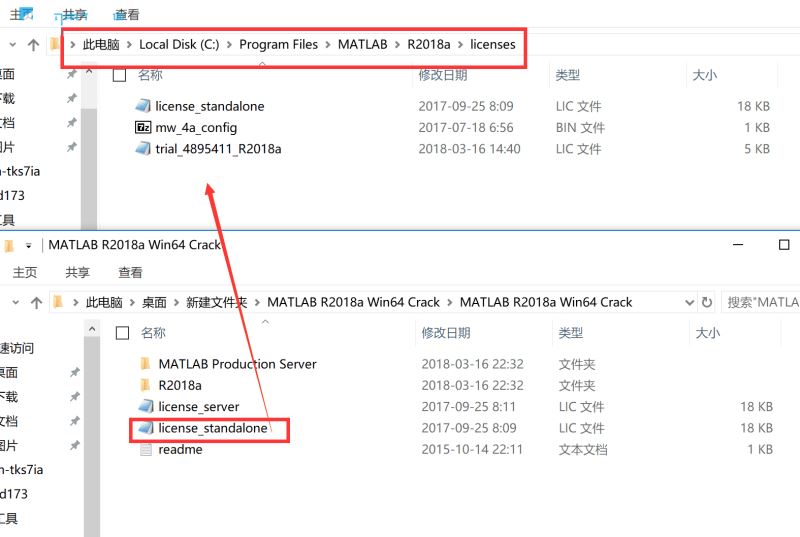Go to Local Disk (C:) breadcrumb
Screen dimensions: 800x537
coord(179,44)
